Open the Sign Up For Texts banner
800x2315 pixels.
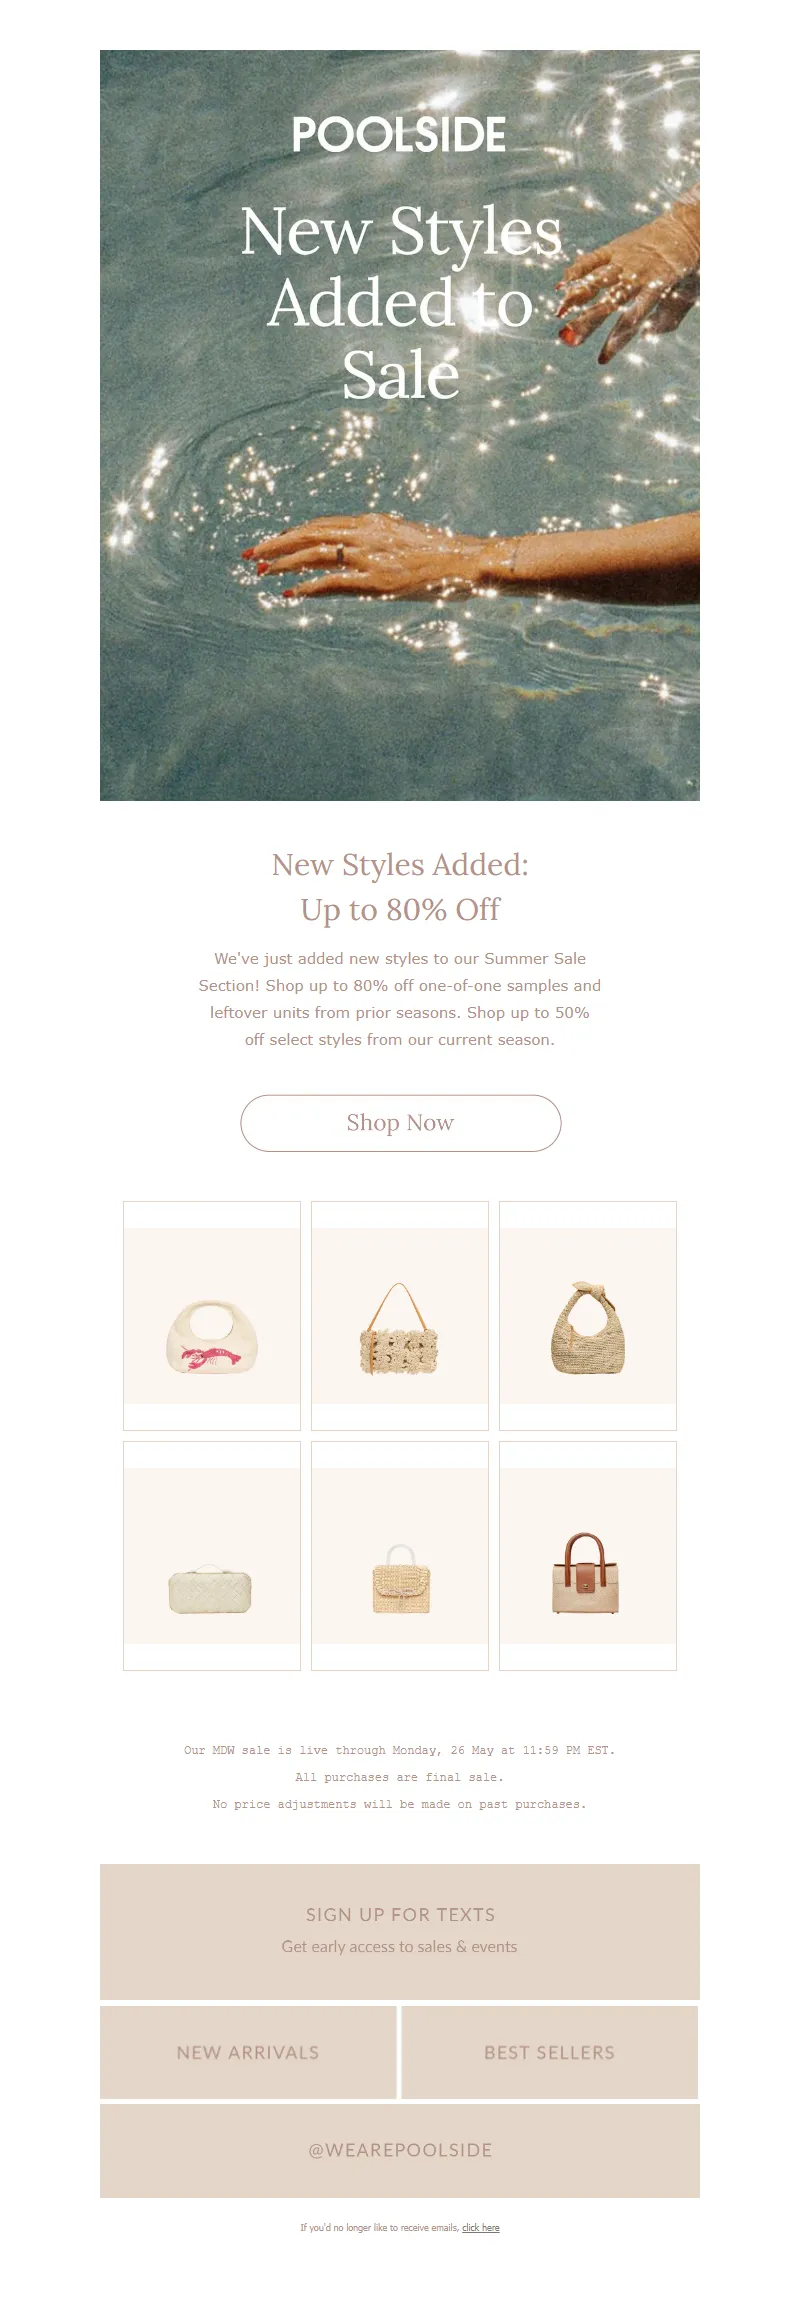pos(400,1931)
